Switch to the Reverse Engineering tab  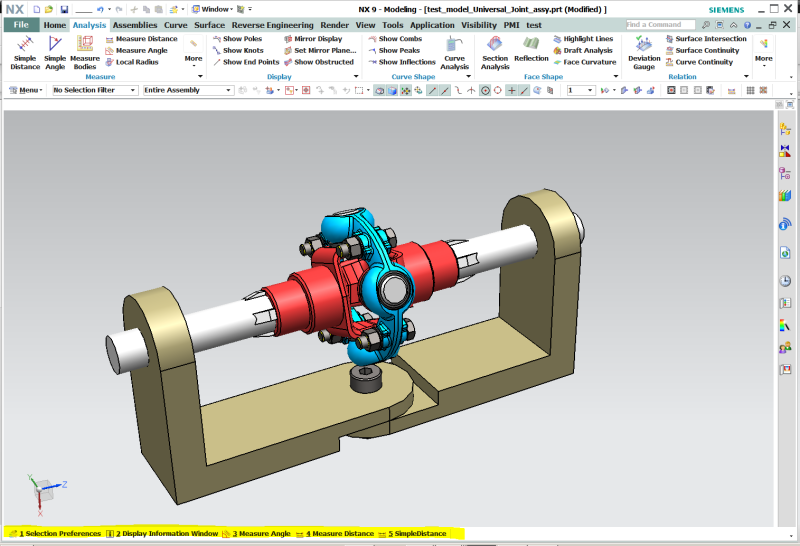click(272, 25)
